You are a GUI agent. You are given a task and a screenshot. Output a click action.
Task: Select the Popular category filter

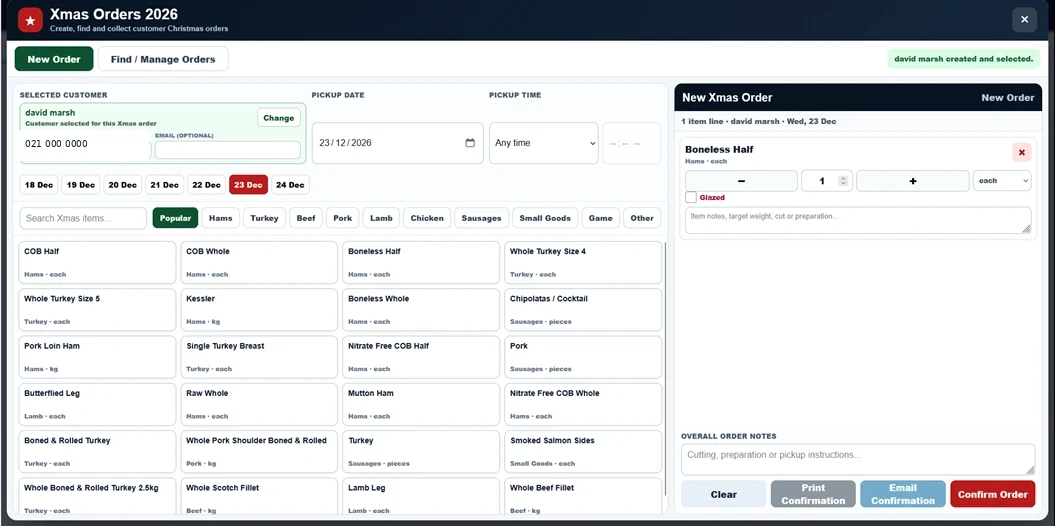coord(175,218)
